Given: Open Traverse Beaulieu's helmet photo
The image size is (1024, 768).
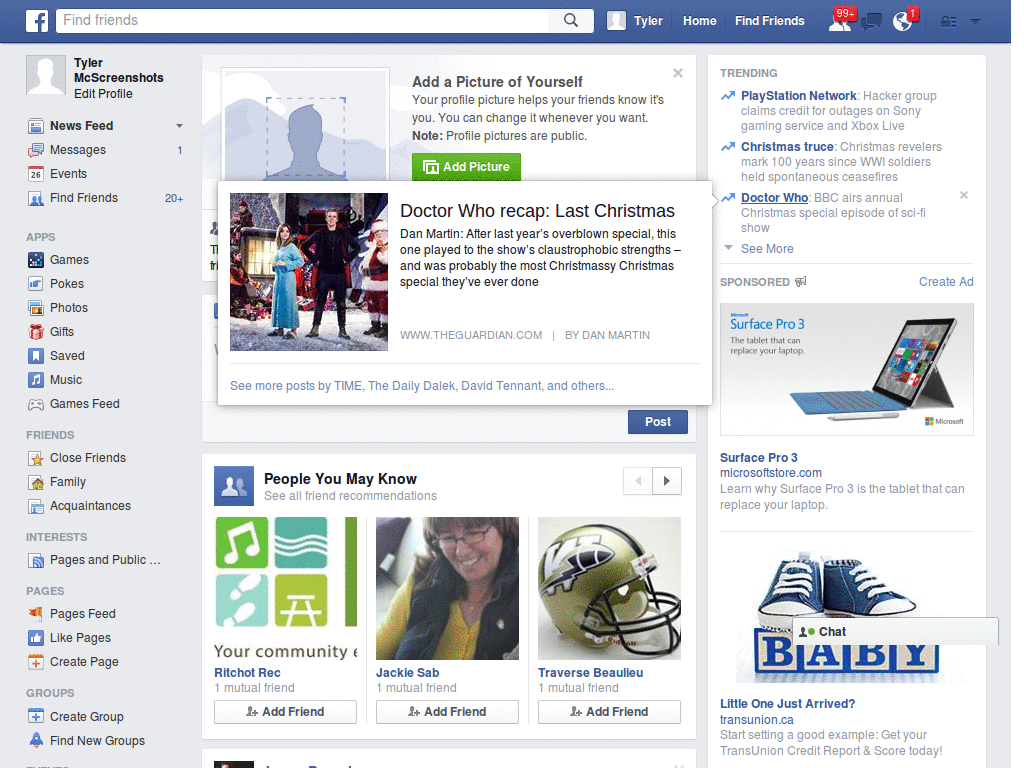Looking at the screenshot, I should [x=609, y=588].
